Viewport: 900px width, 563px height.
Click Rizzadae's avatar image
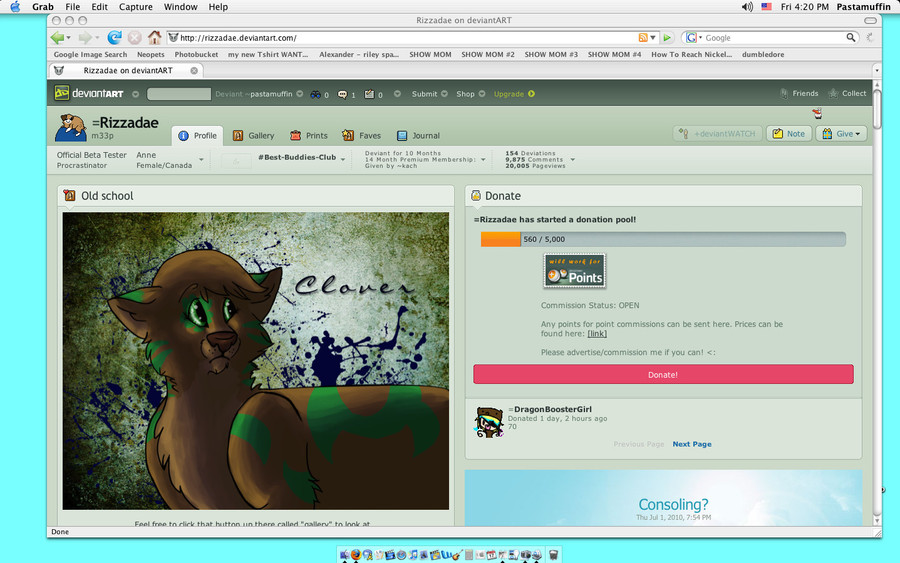71,127
